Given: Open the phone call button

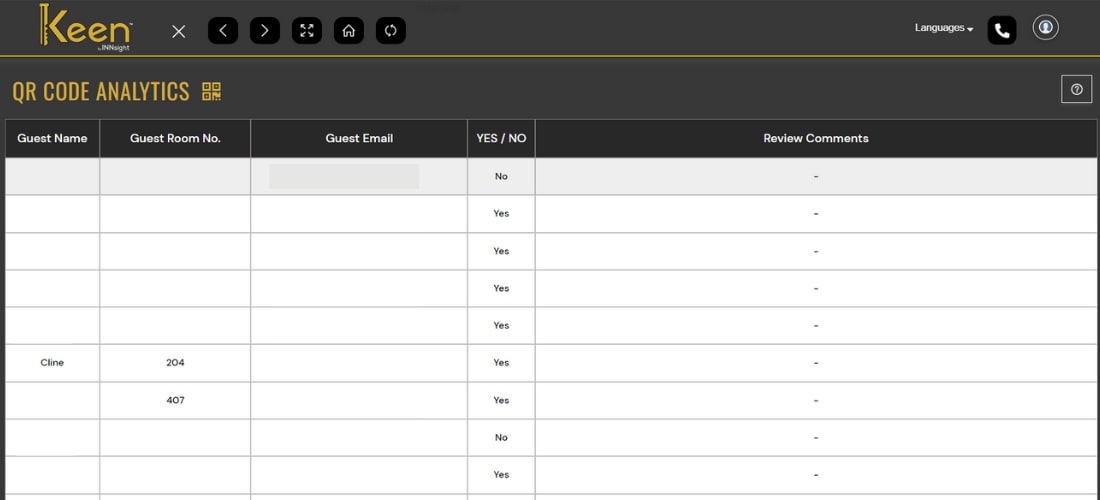Looking at the screenshot, I should 1002,31.
